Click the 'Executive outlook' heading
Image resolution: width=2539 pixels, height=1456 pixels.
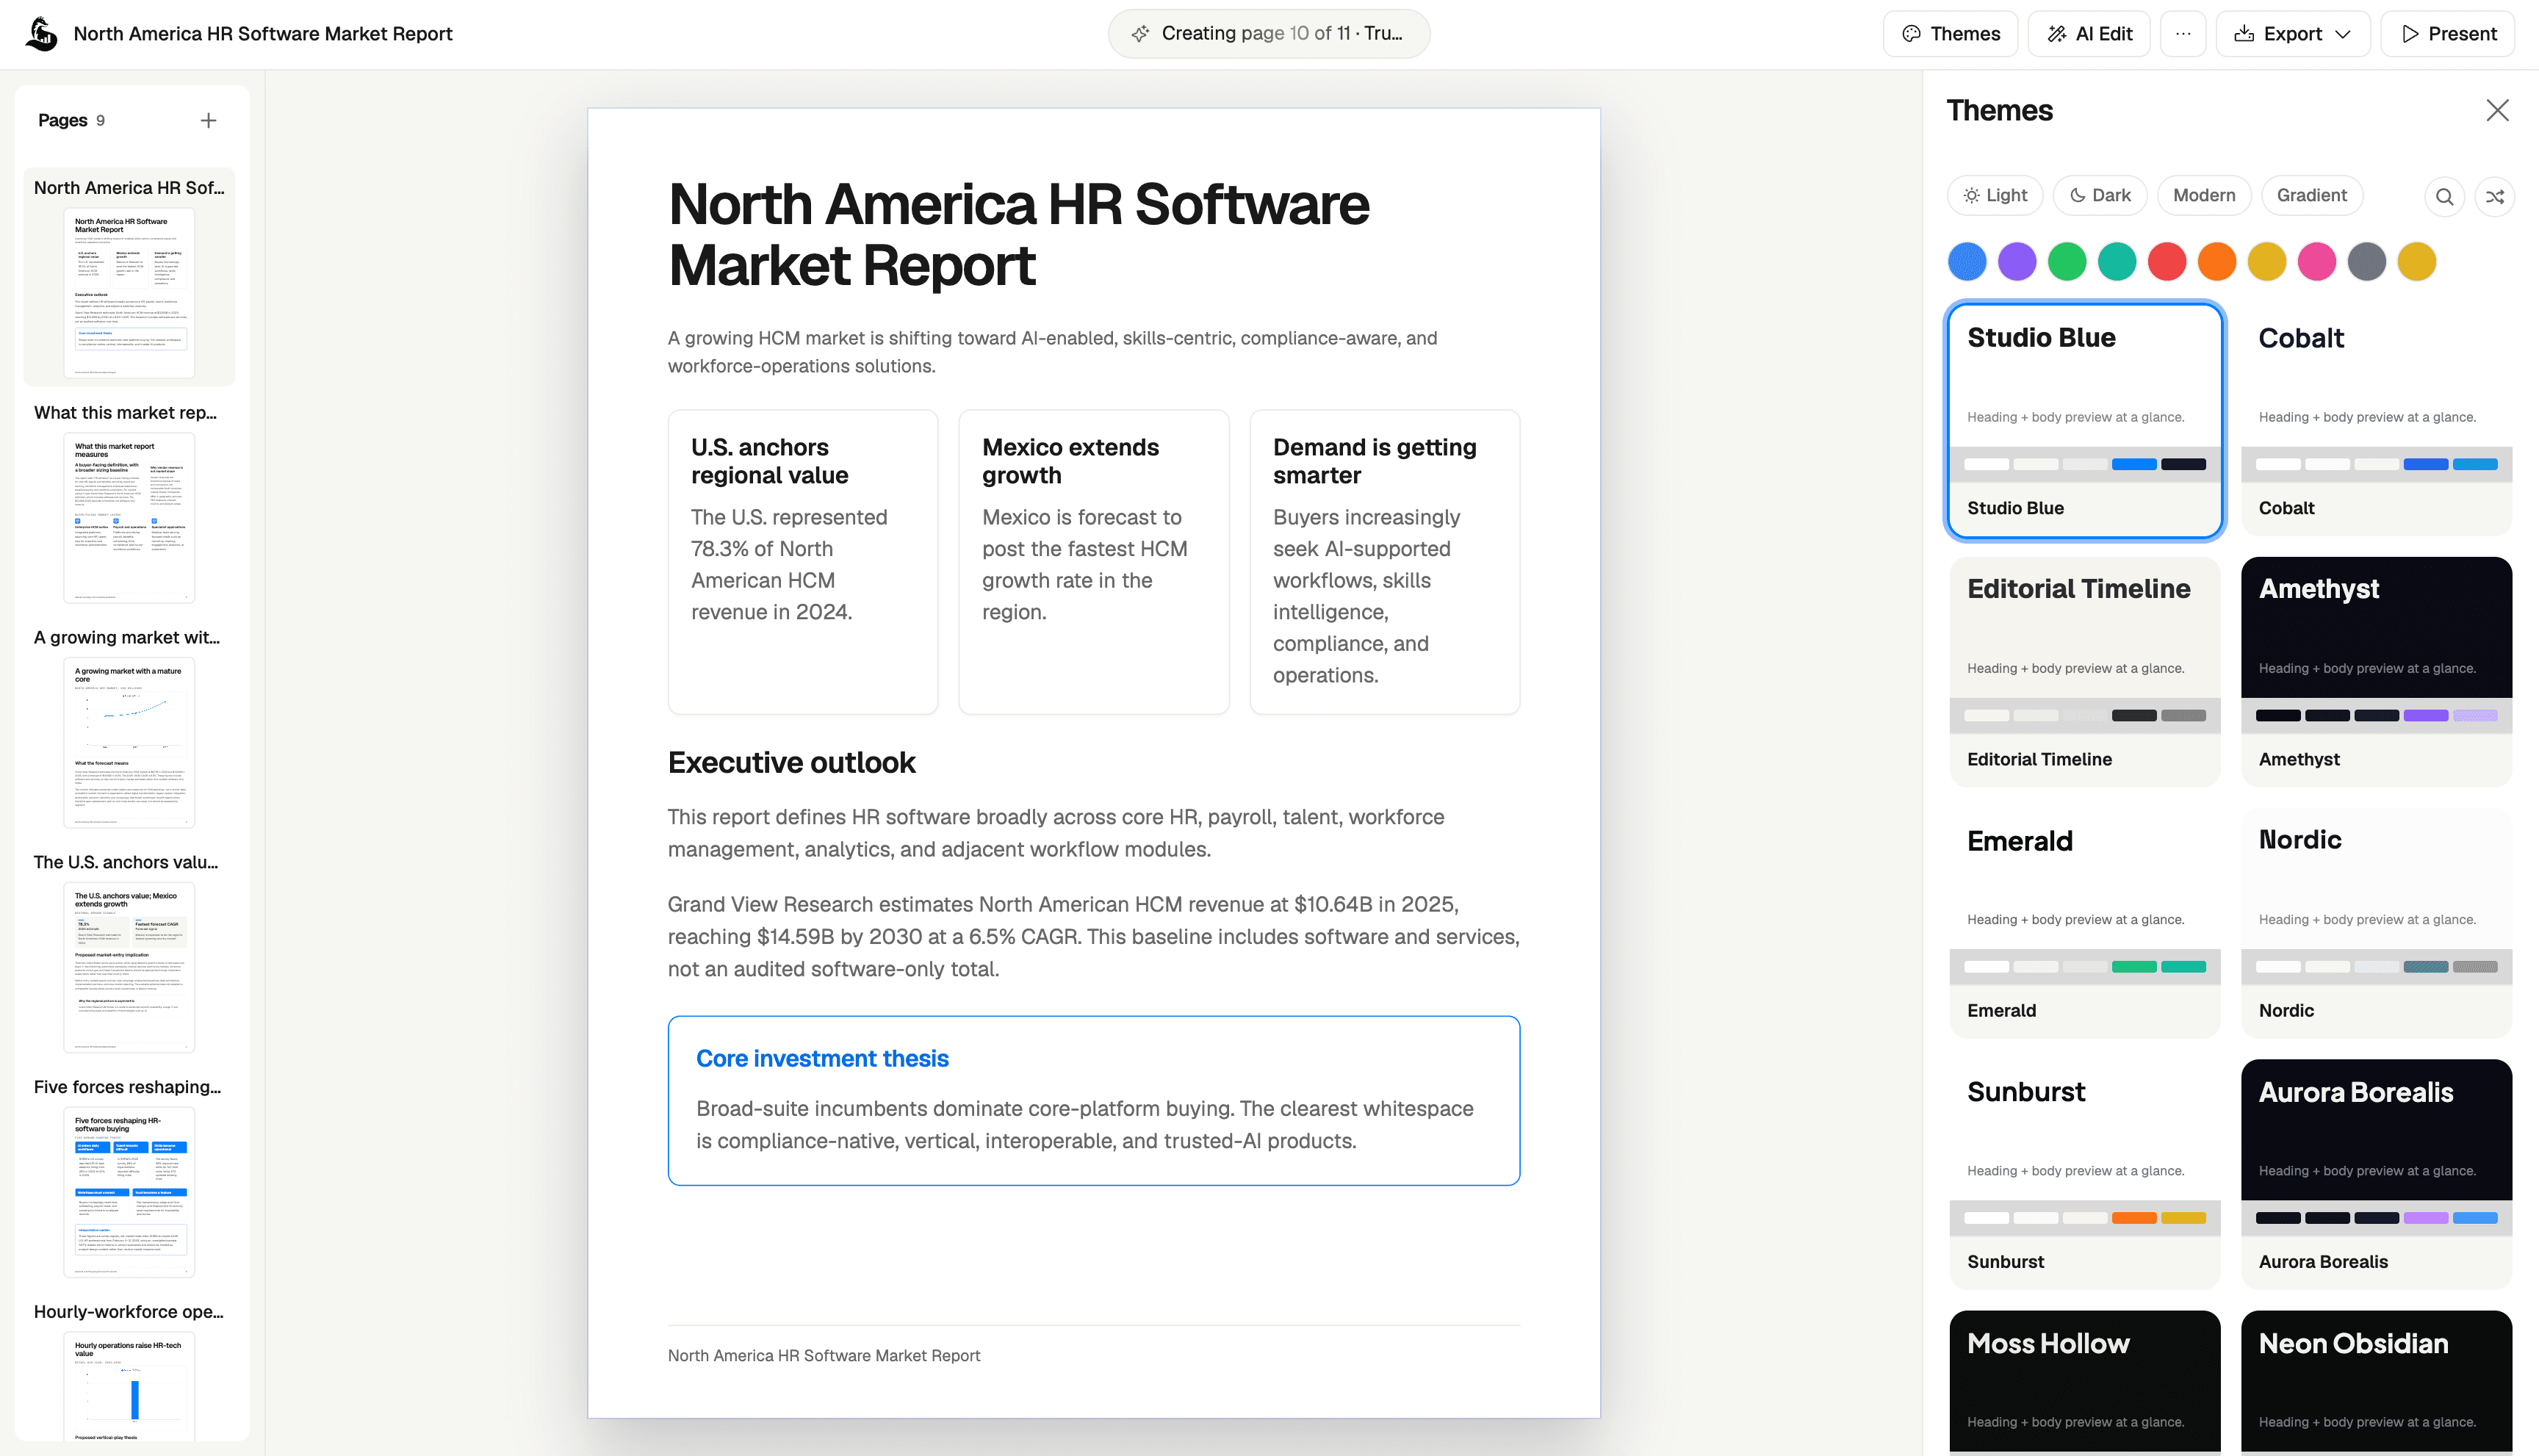(791, 763)
